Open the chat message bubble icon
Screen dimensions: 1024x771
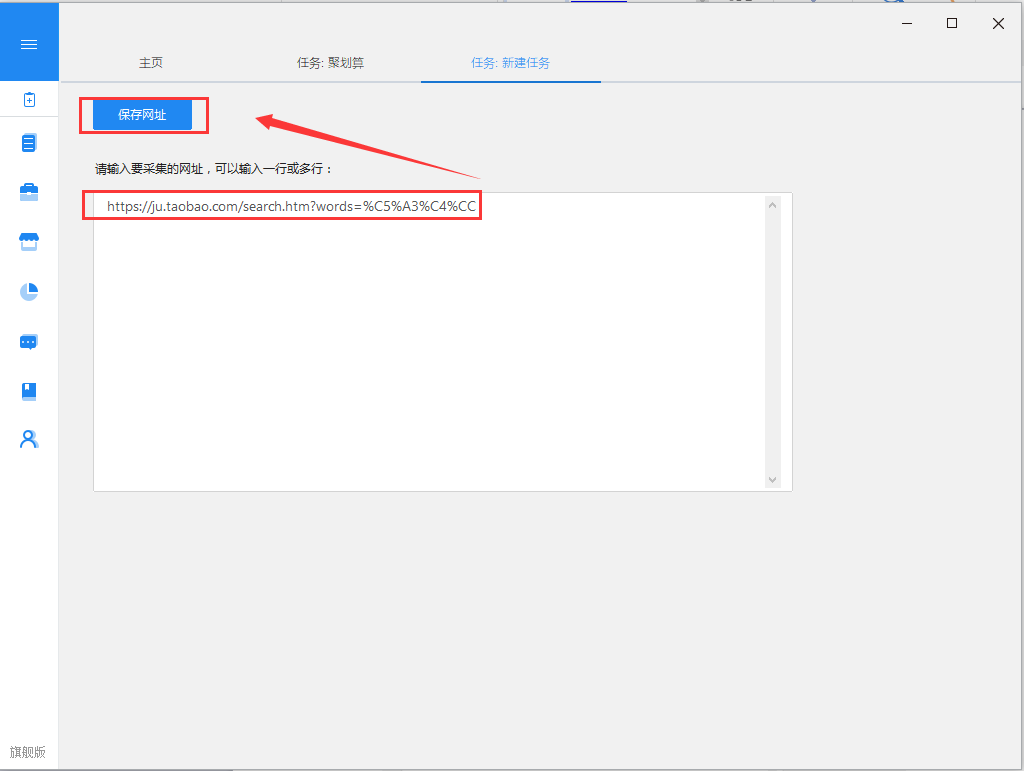[29, 341]
